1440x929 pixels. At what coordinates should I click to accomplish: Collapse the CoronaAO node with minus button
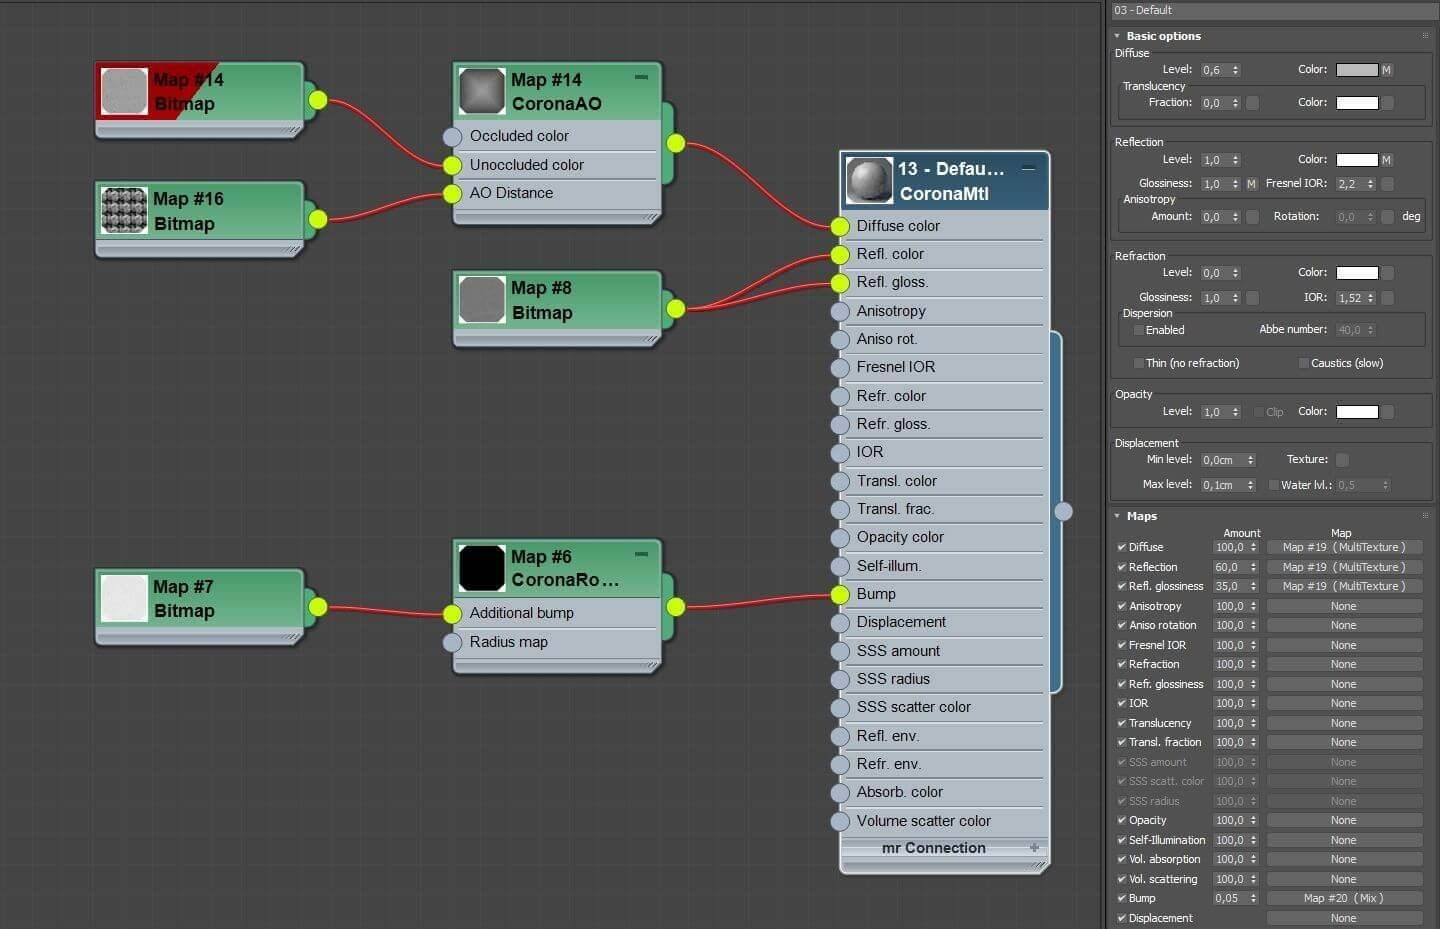641,77
